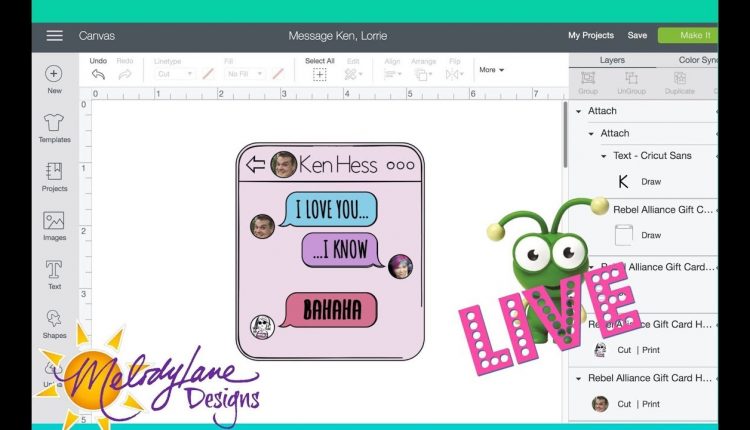Open the More dropdown

point(491,70)
